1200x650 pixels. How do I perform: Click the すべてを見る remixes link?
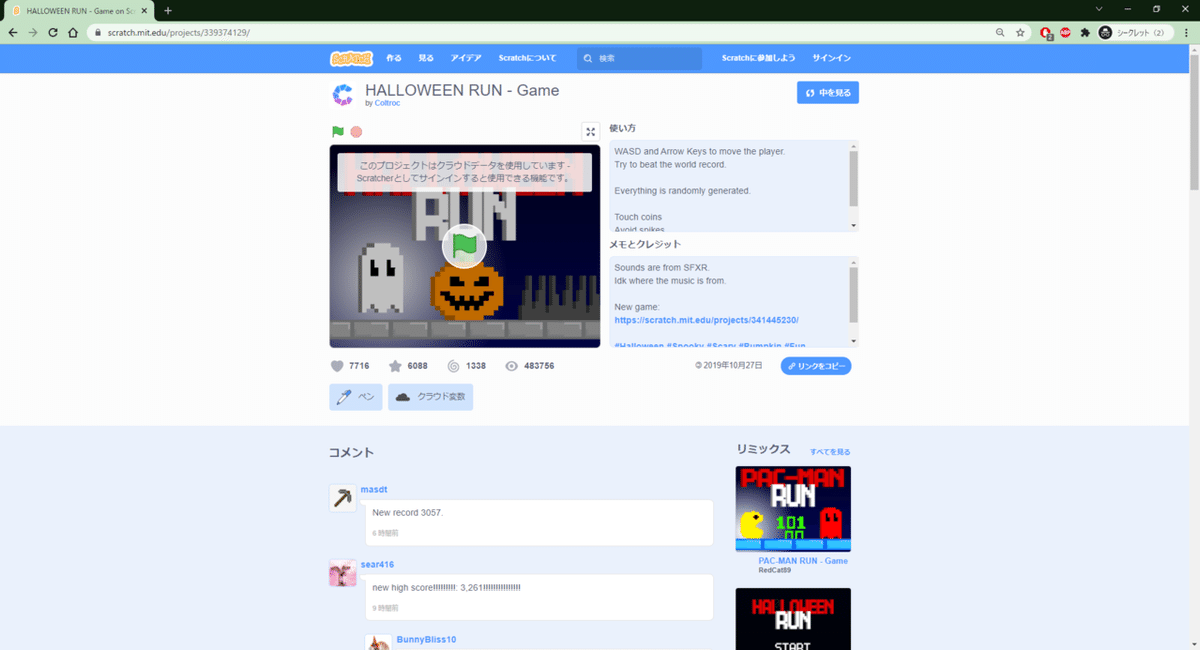[x=830, y=452]
